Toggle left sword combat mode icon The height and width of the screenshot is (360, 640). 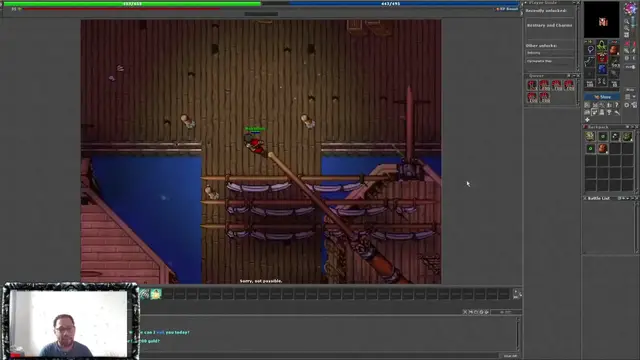coord(627,51)
